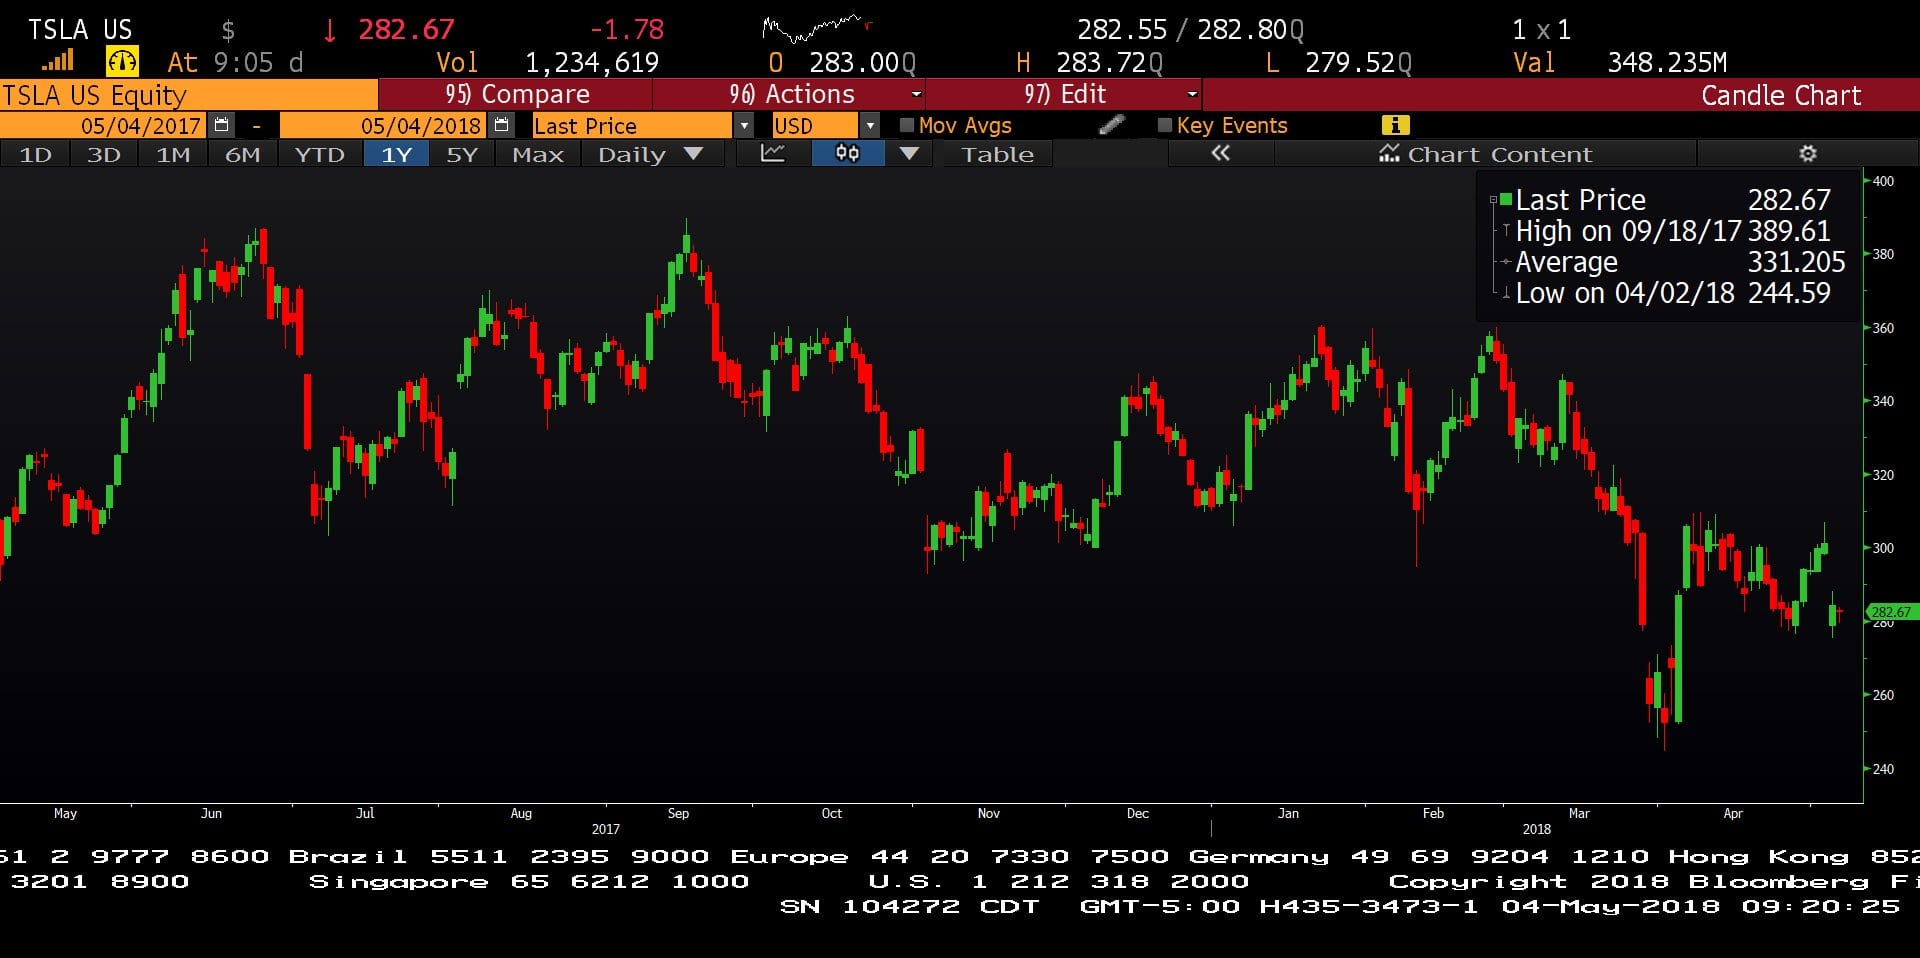Viewport: 1920px width, 958px height.
Task: Click the At 9:05 d timestamp
Action: (235, 63)
